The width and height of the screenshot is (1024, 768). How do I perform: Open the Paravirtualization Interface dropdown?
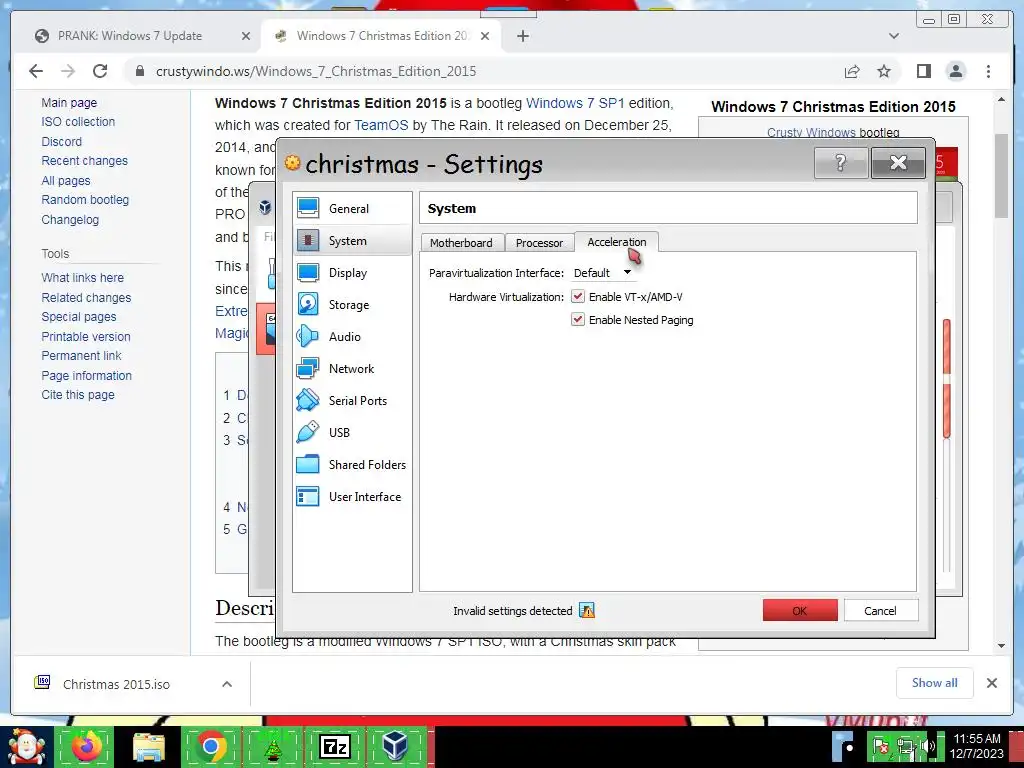(x=602, y=272)
